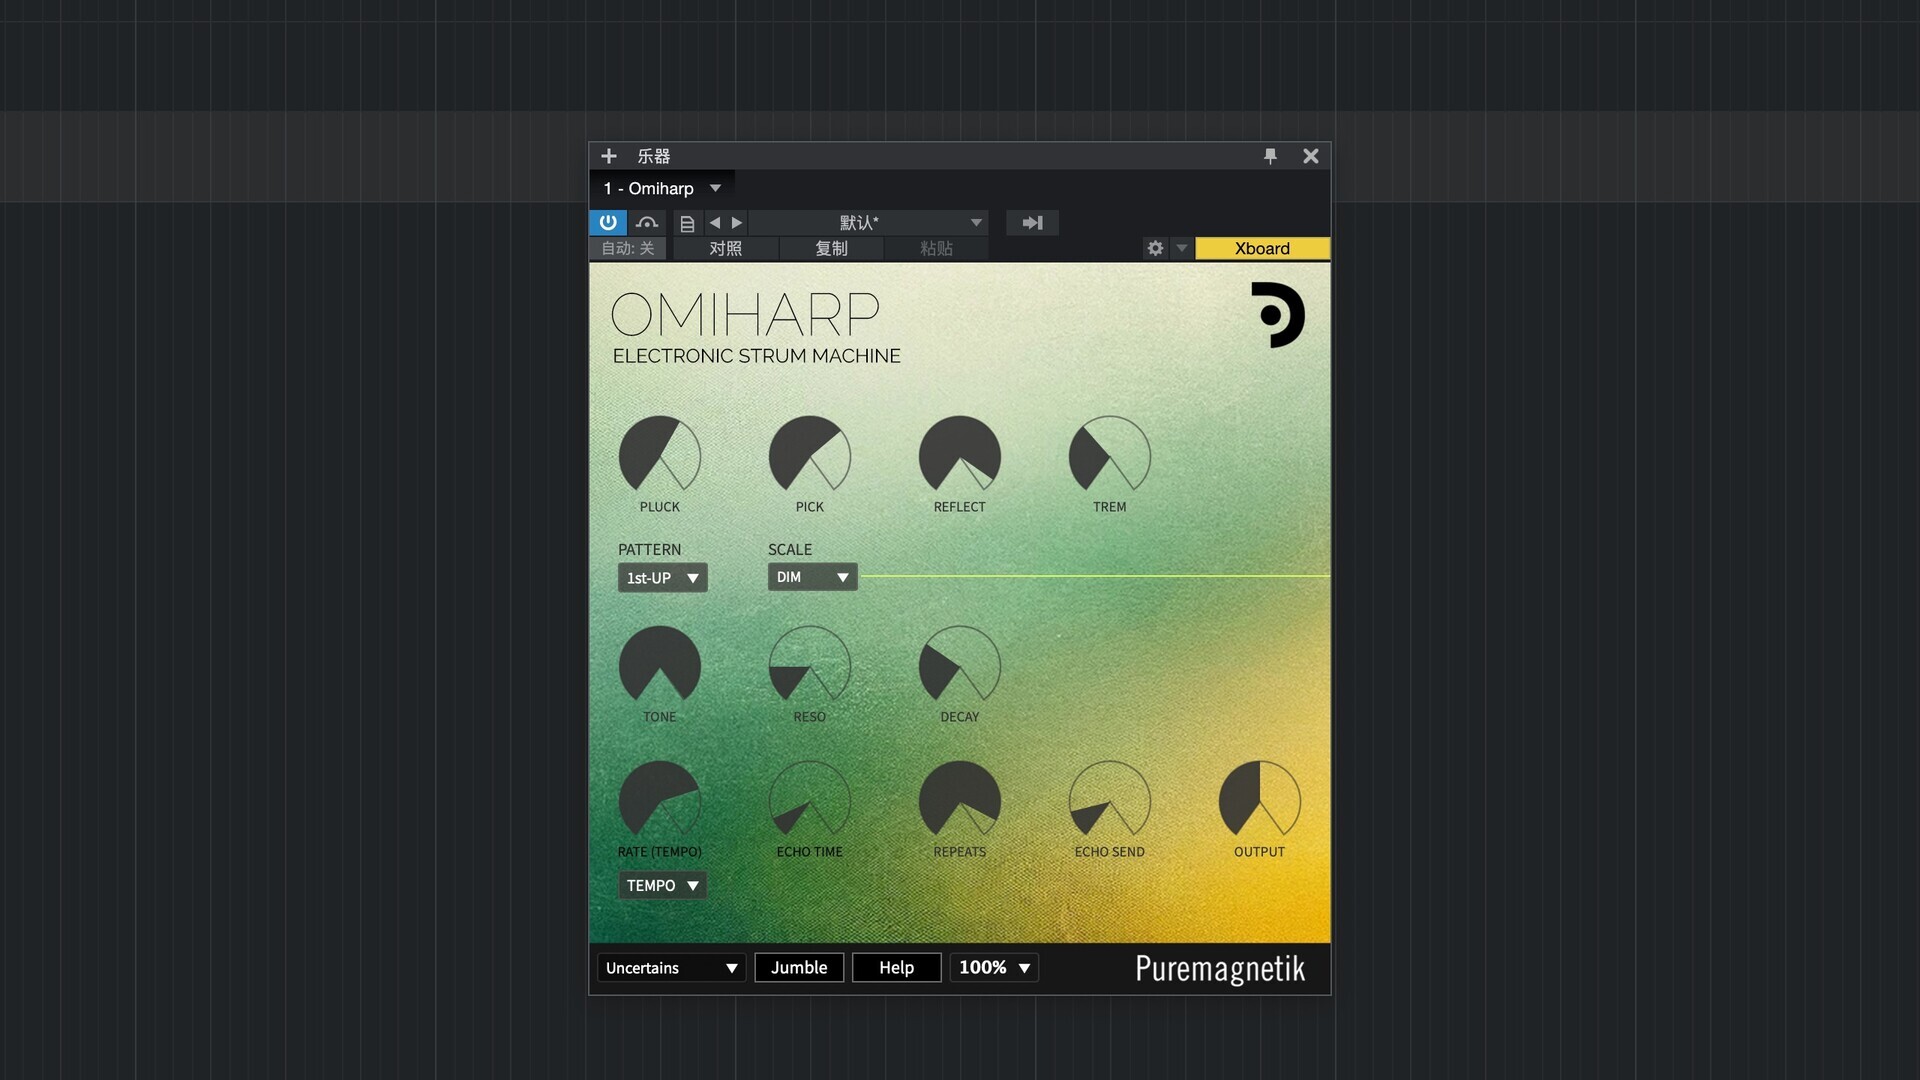Screen dimensions: 1920x1080
Task: Open the TEMPO sync dropdown
Action: pos(663,885)
